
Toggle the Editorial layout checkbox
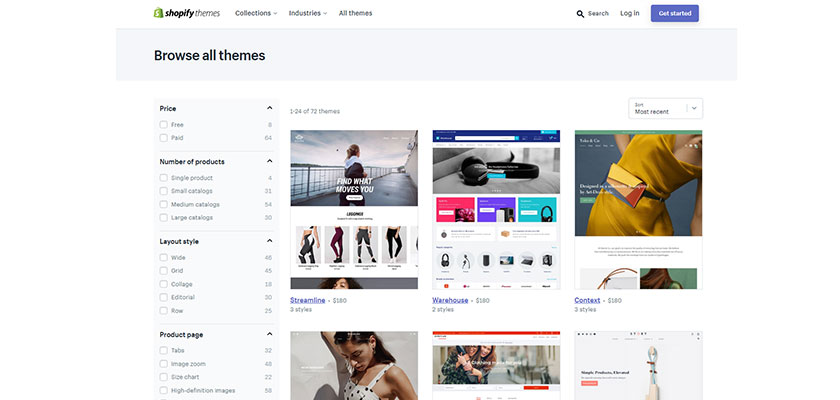[163, 297]
